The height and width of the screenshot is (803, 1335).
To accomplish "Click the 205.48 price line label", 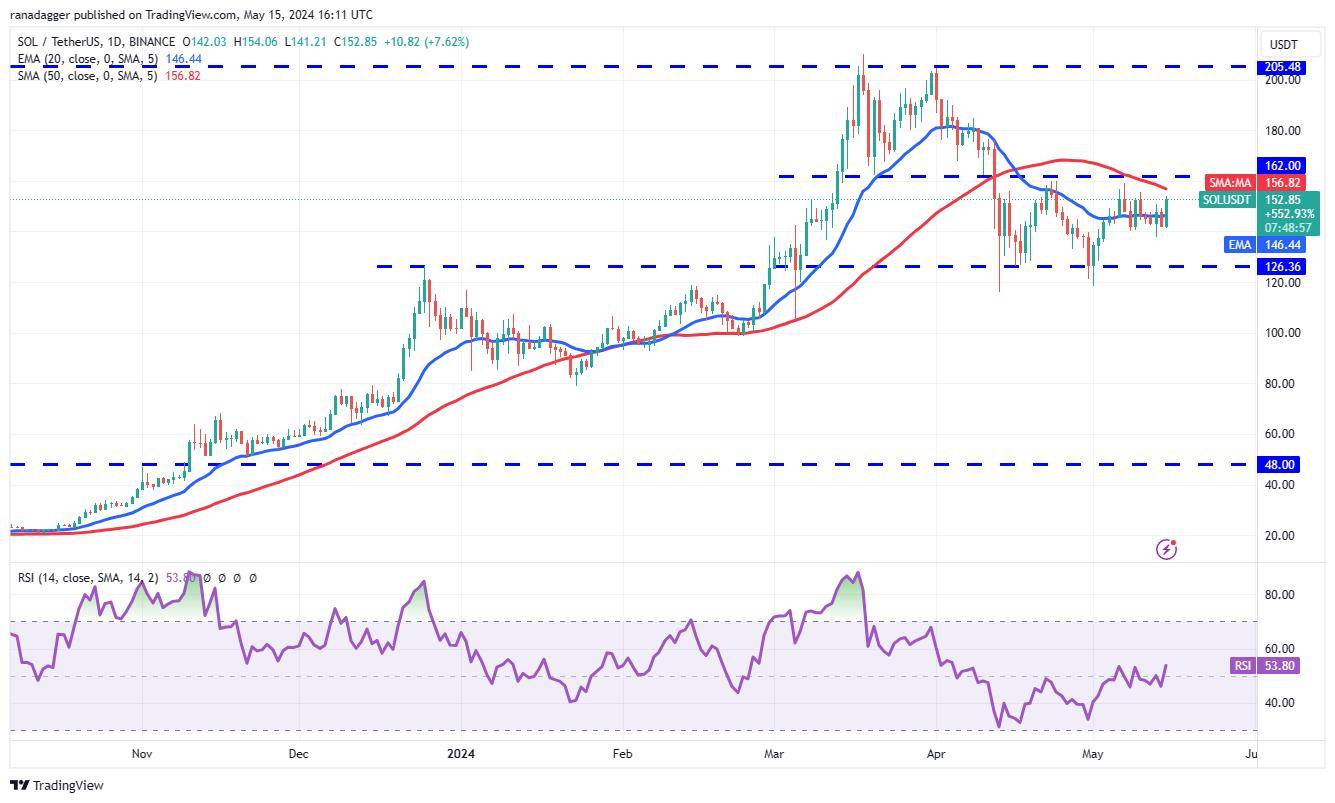I will tap(1282, 67).
